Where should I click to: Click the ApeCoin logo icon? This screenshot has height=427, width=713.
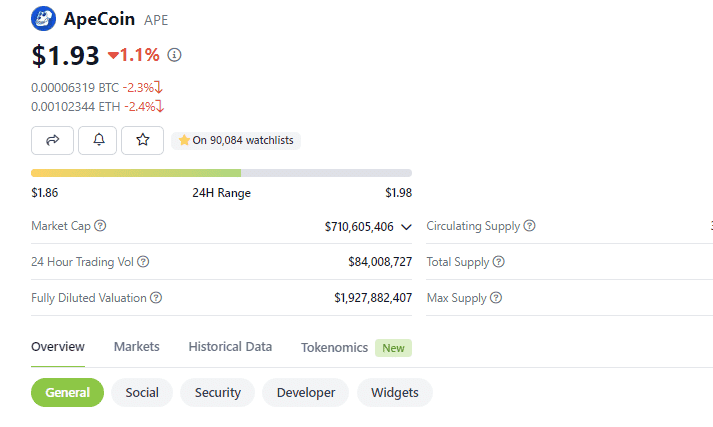tap(44, 19)
